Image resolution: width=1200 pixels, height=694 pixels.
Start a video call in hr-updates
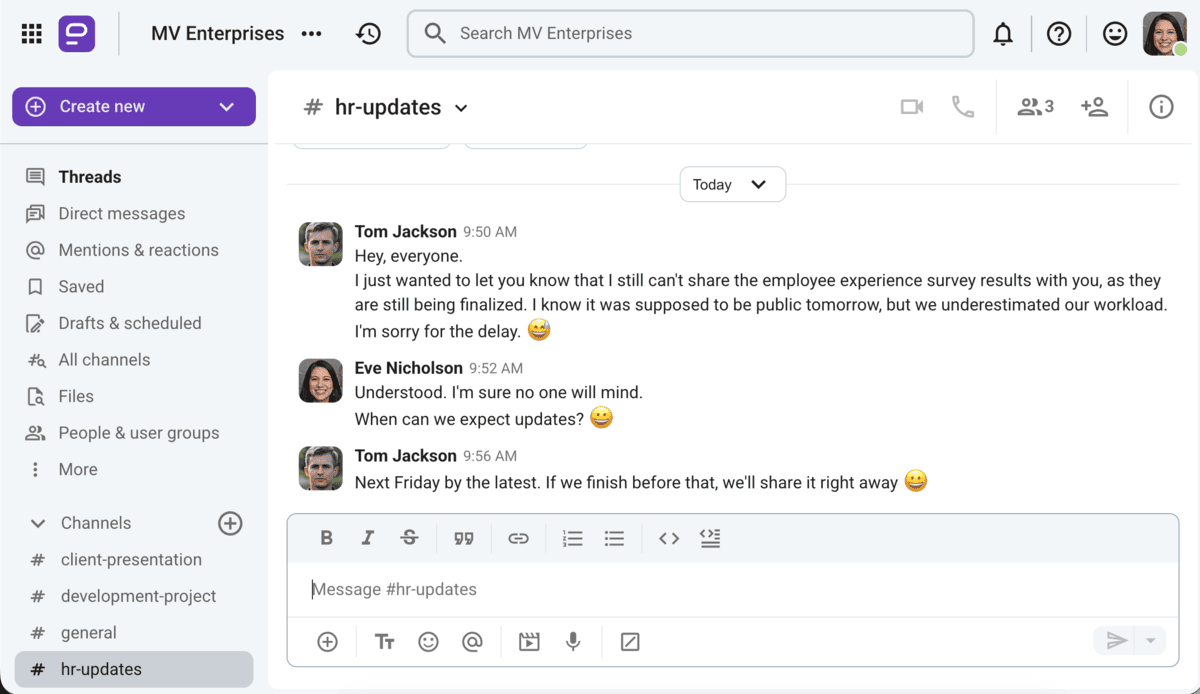pyautogui.click(x=911, y=107)
